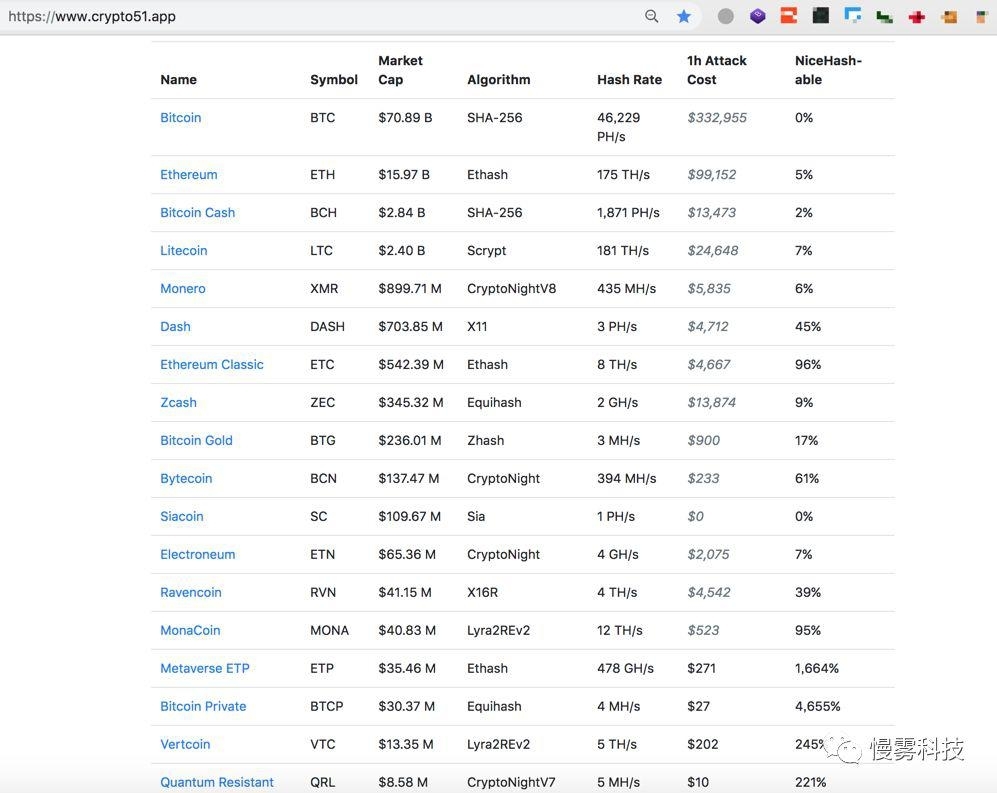Click the XMR symbol cell

pyautogui.click(x=324, y=289)
